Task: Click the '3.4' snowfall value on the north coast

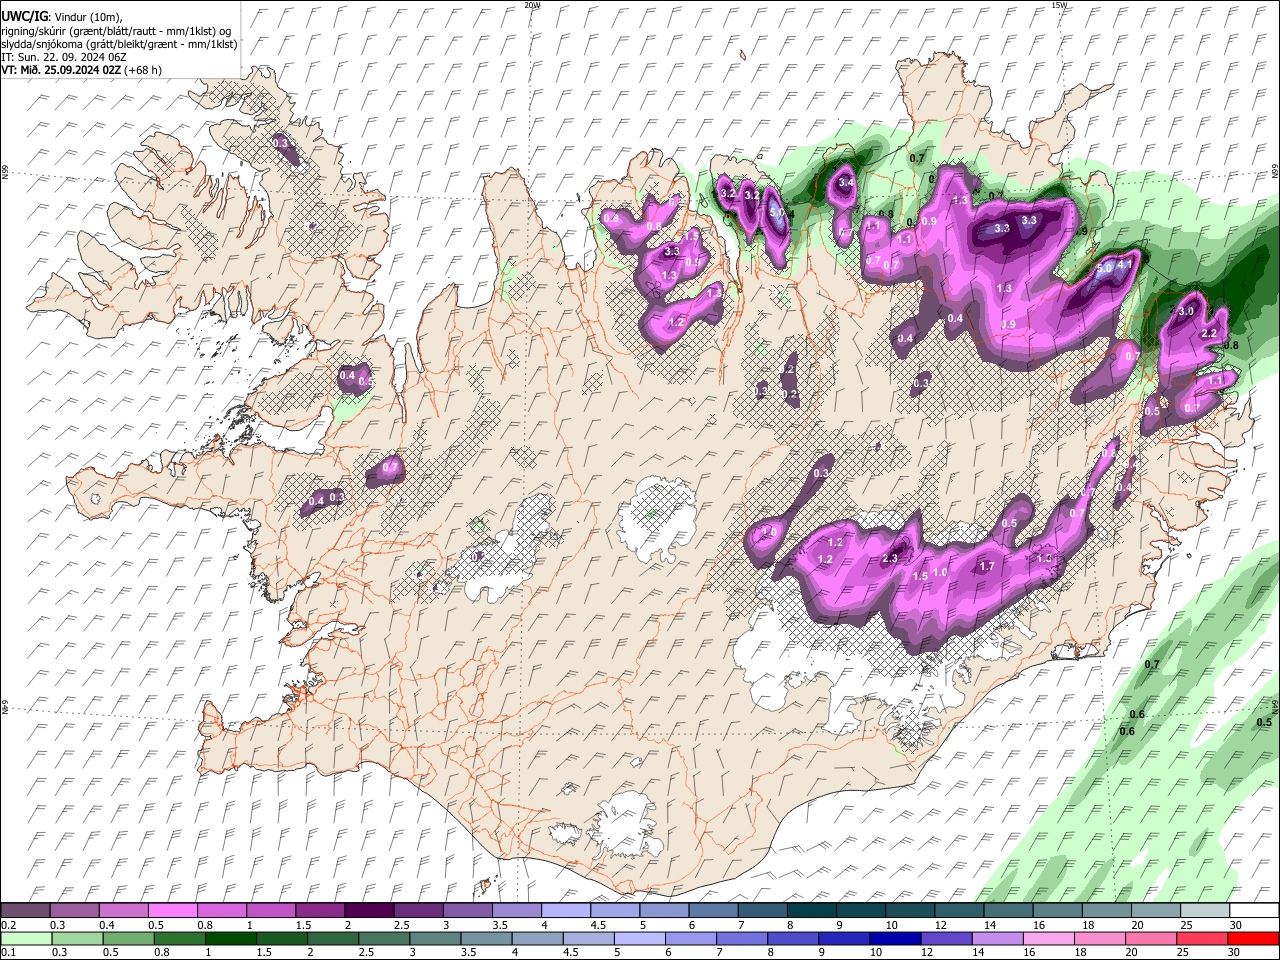Action: (846, 183)
